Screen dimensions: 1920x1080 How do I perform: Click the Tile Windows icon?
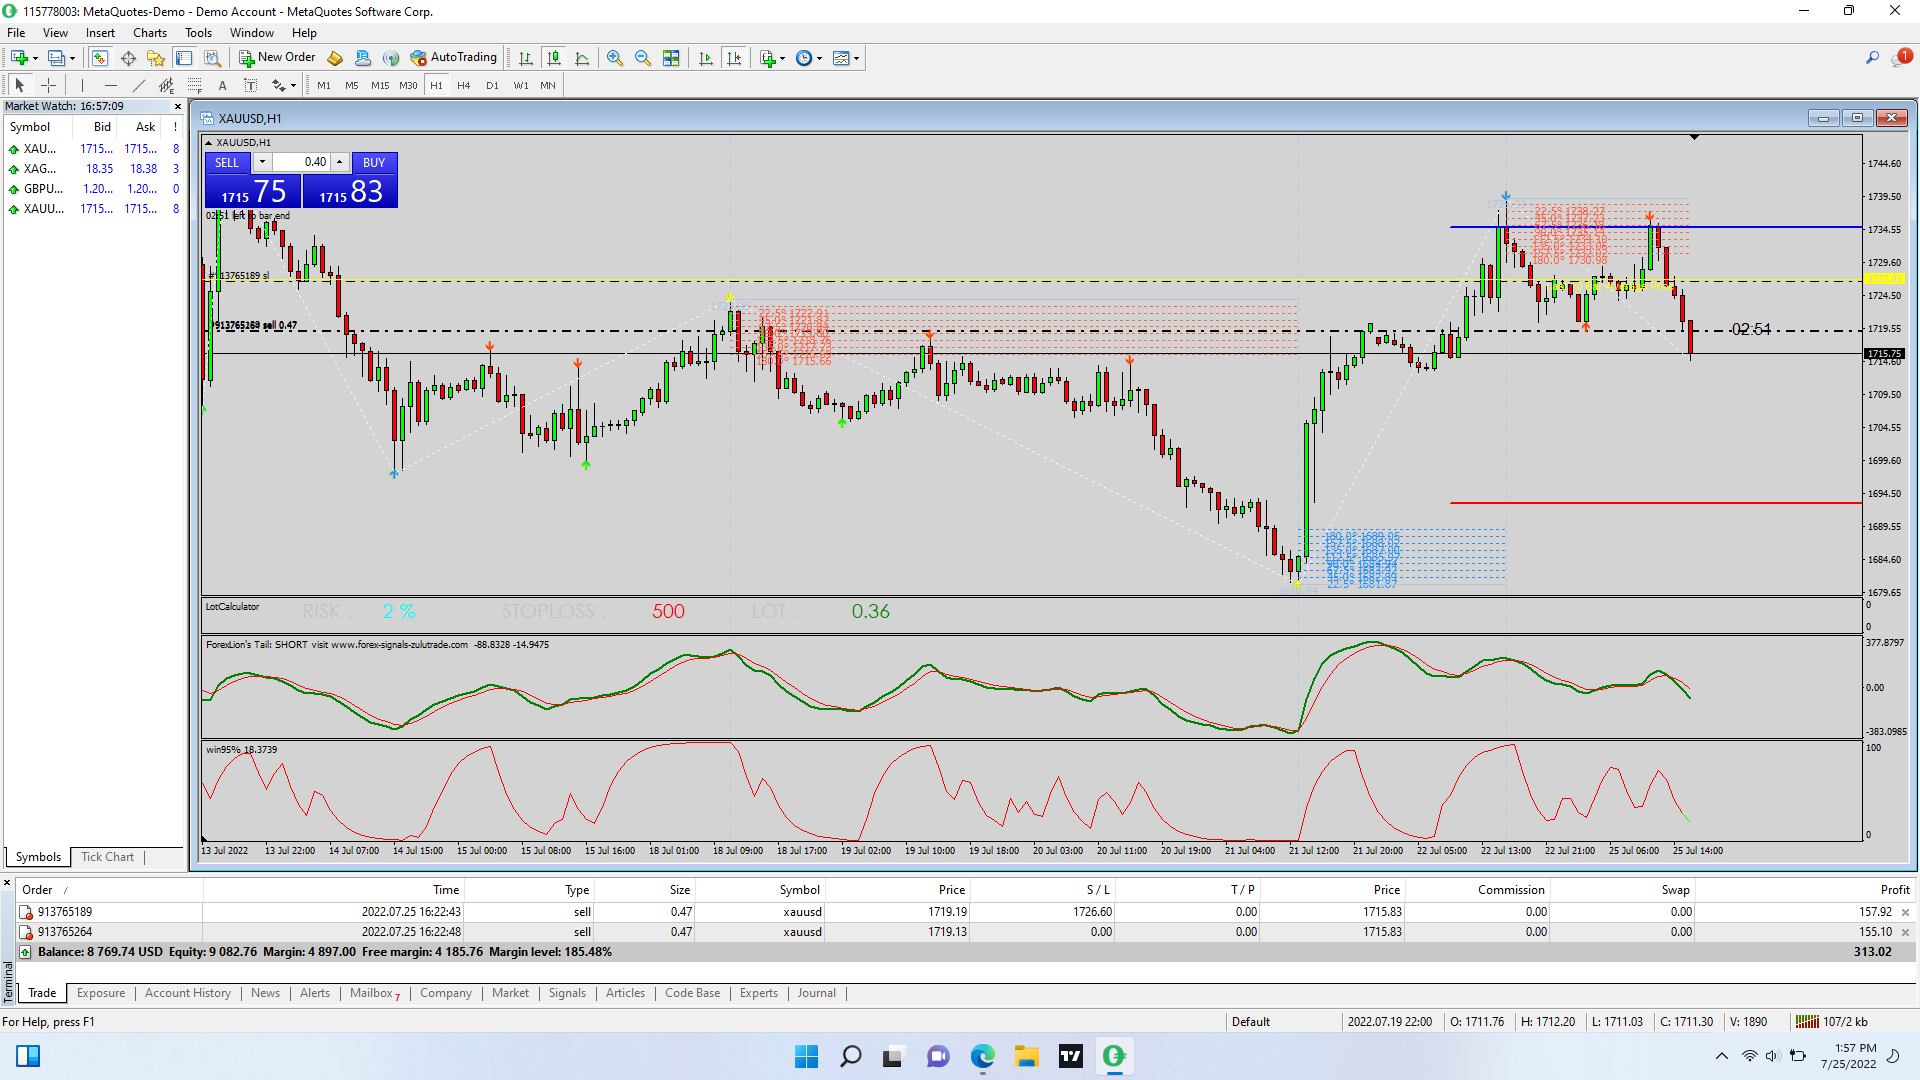point(671,58)
